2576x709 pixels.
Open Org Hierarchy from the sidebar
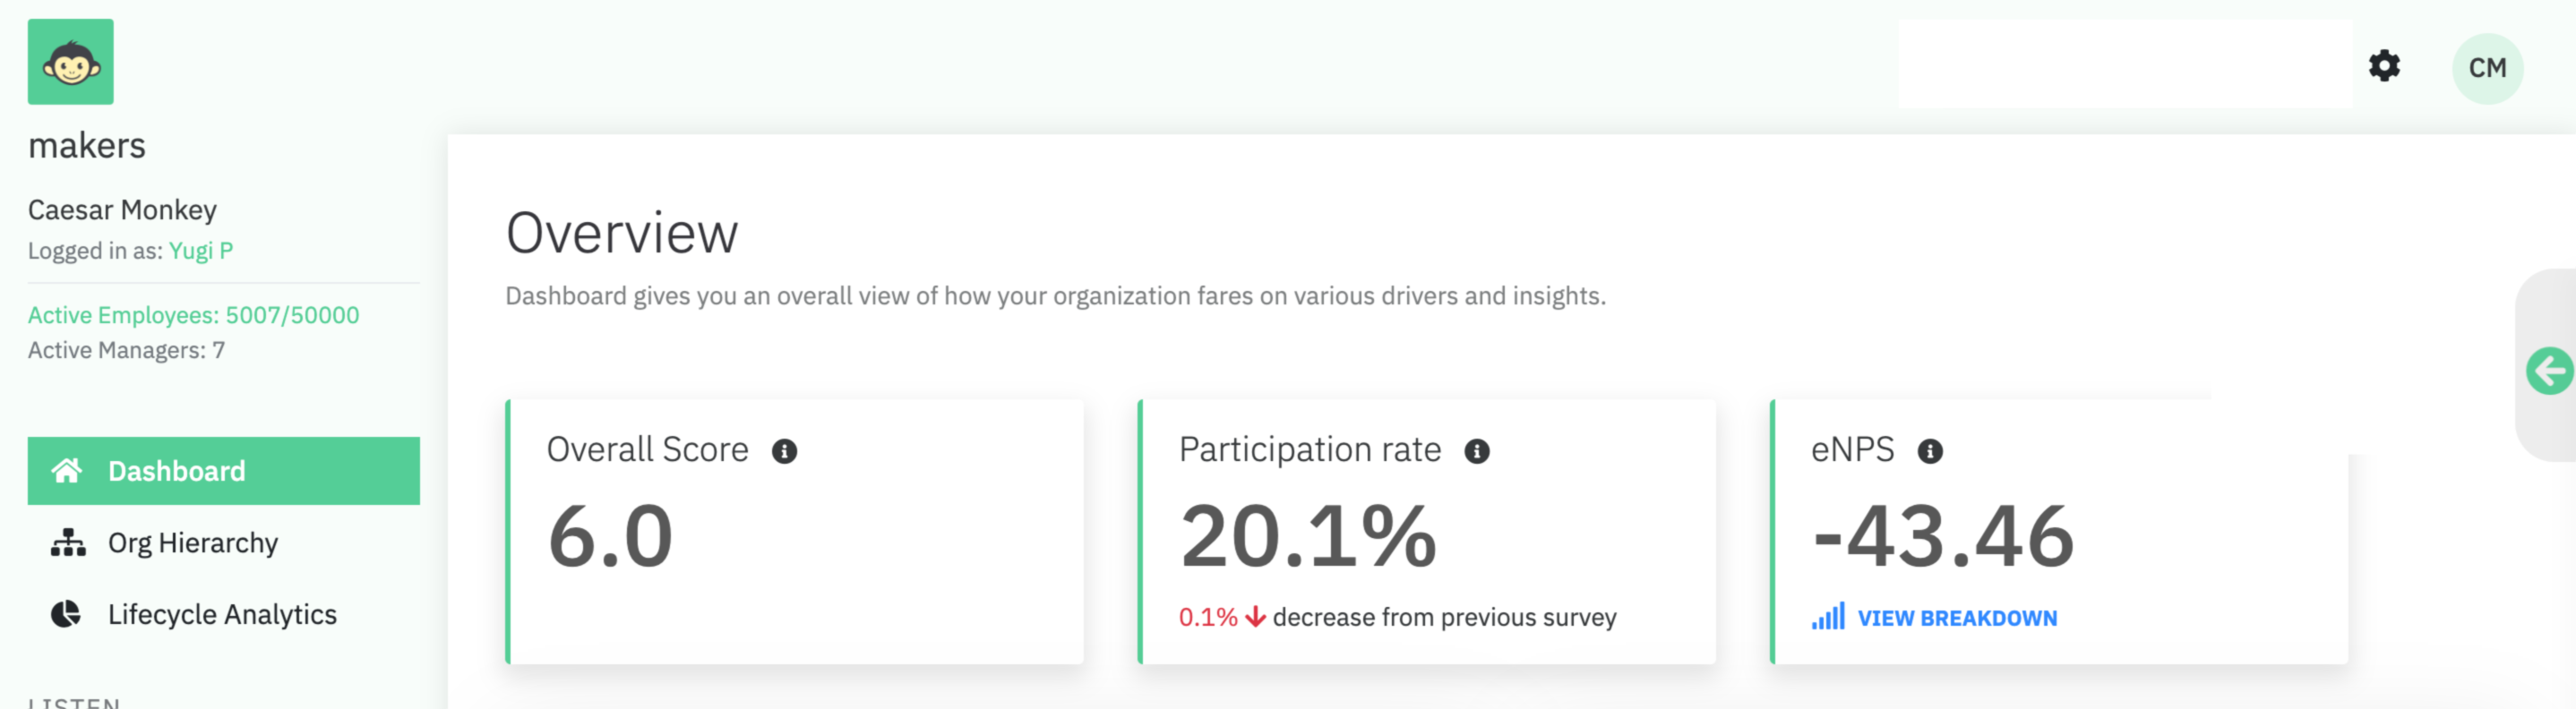[x=192, y=543]
